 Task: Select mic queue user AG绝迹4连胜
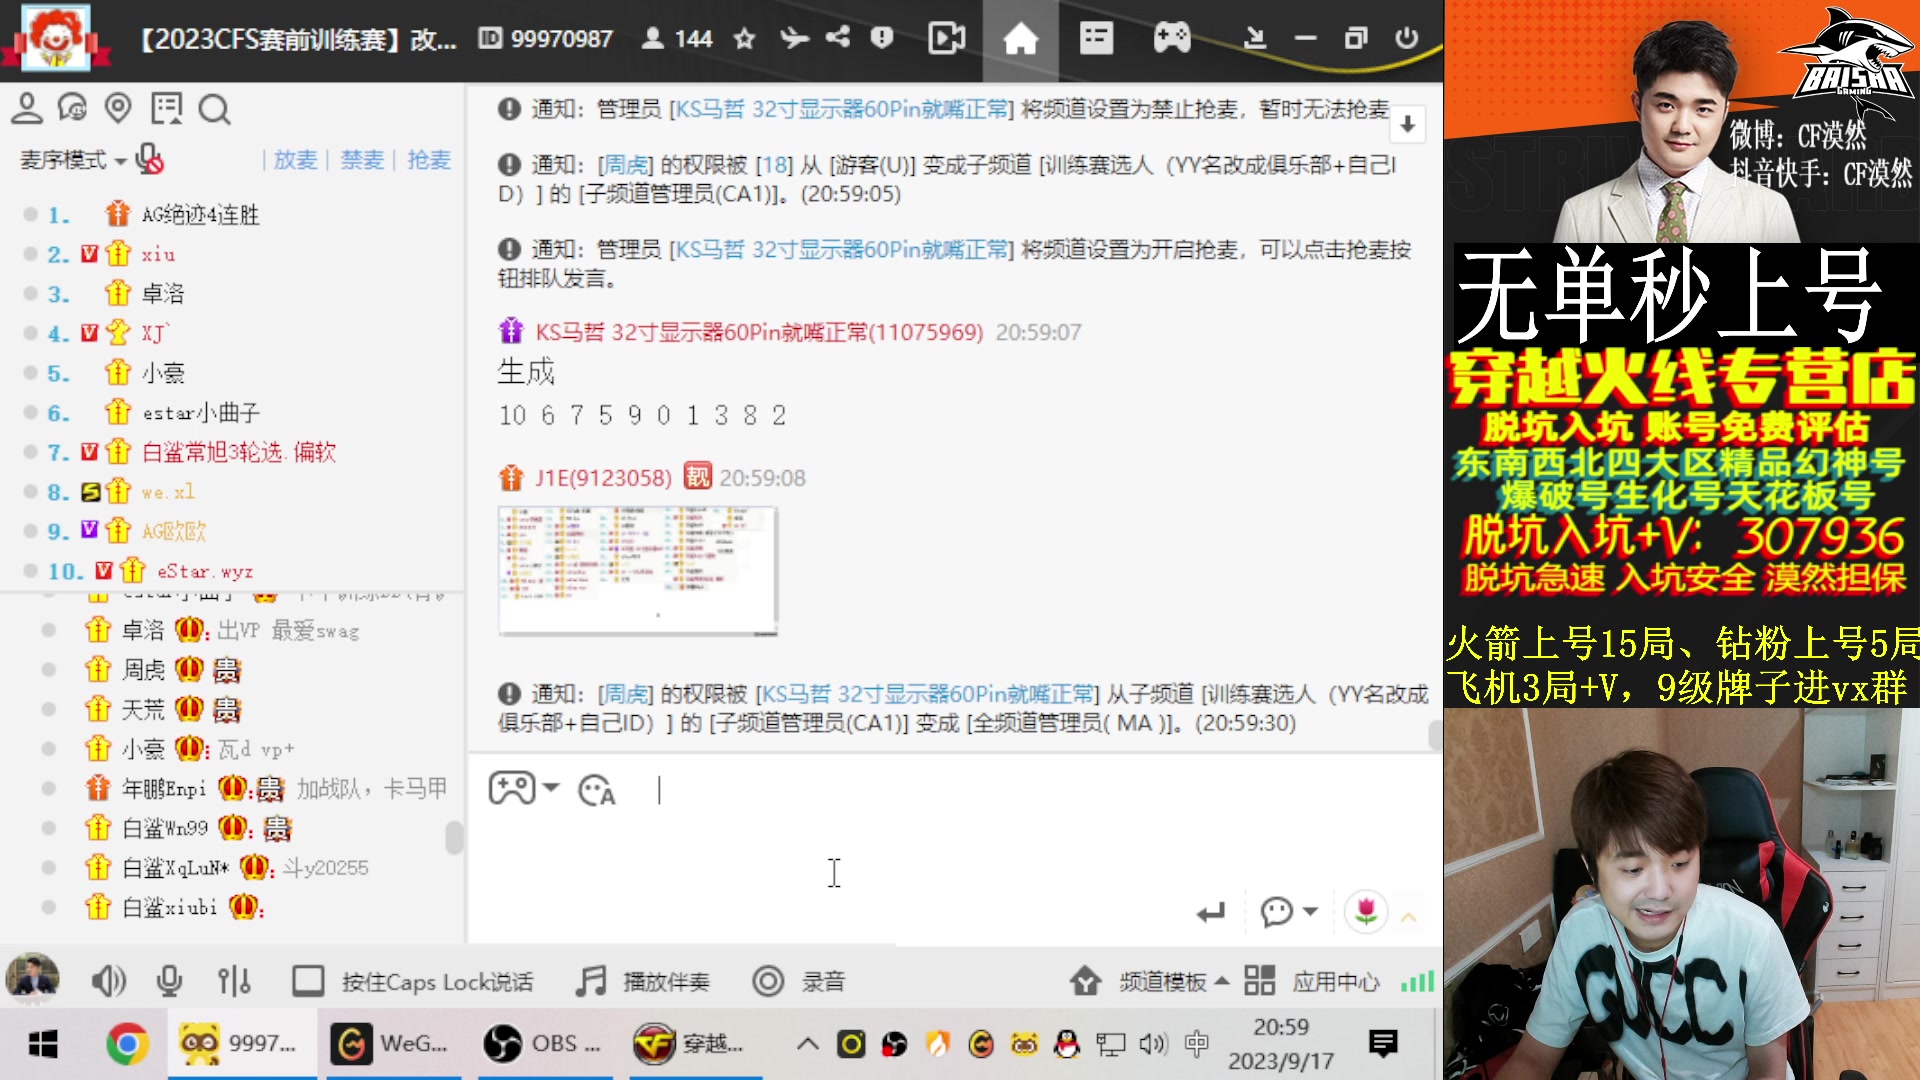pyautogui.click(x=200, y=215)
